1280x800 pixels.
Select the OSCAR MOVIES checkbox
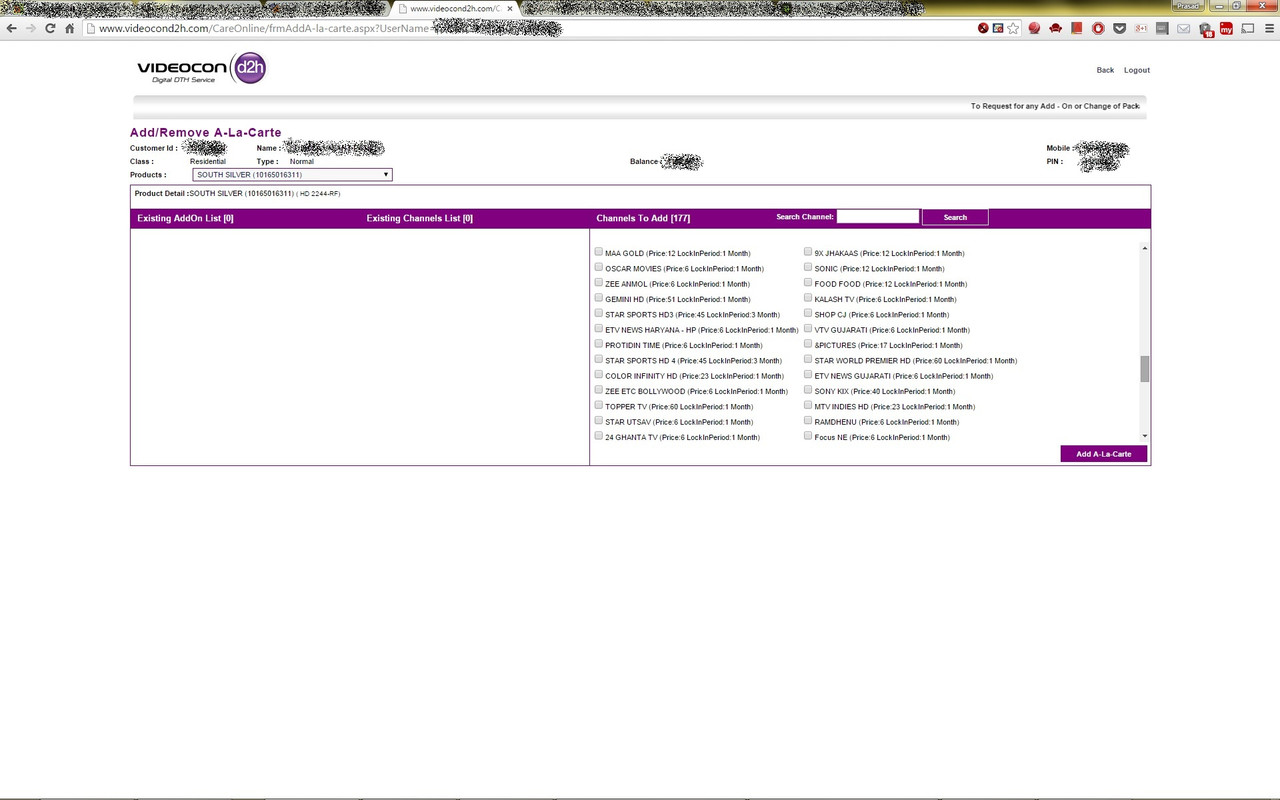(x=599, y=267)
